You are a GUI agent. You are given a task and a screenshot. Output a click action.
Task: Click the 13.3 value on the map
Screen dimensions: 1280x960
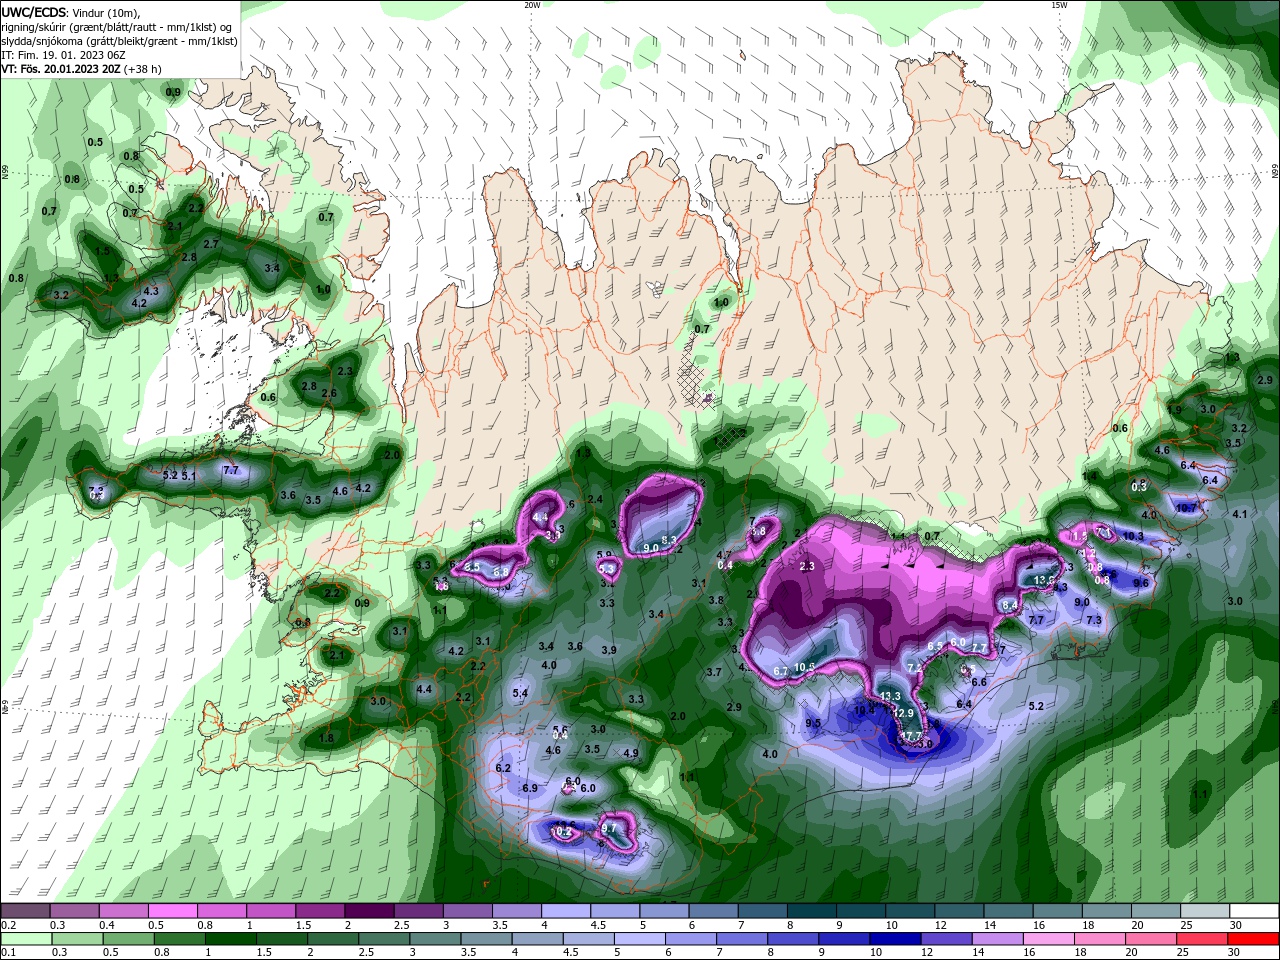tap(890, 696)
